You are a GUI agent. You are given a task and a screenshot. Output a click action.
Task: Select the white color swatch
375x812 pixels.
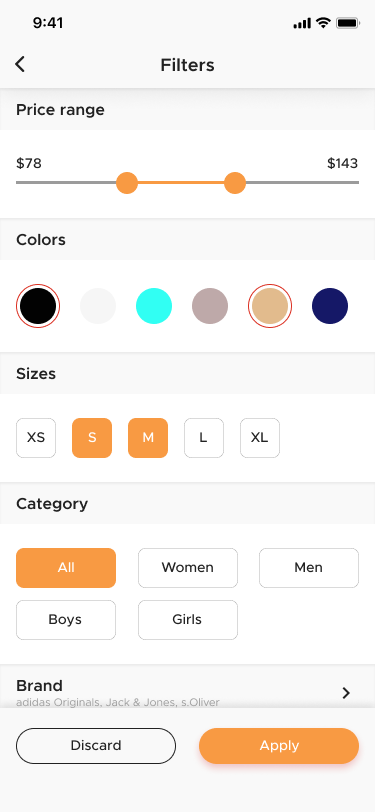(98, 306)
